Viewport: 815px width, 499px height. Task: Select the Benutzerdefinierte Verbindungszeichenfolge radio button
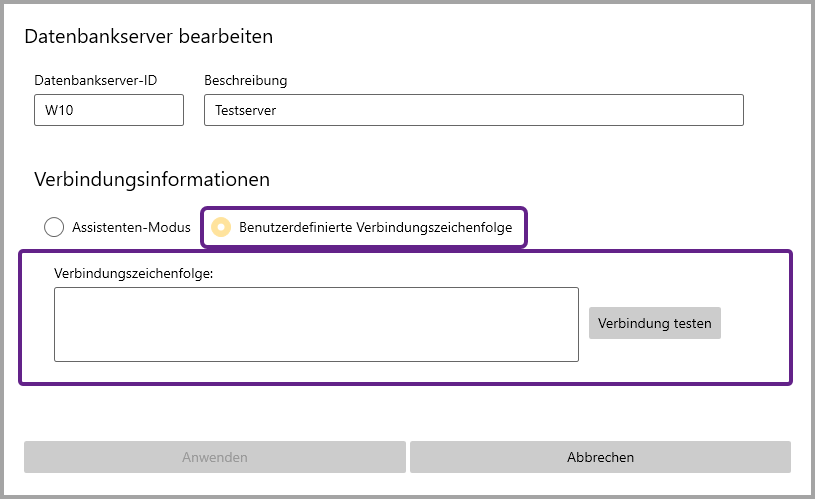click(221, 227)
